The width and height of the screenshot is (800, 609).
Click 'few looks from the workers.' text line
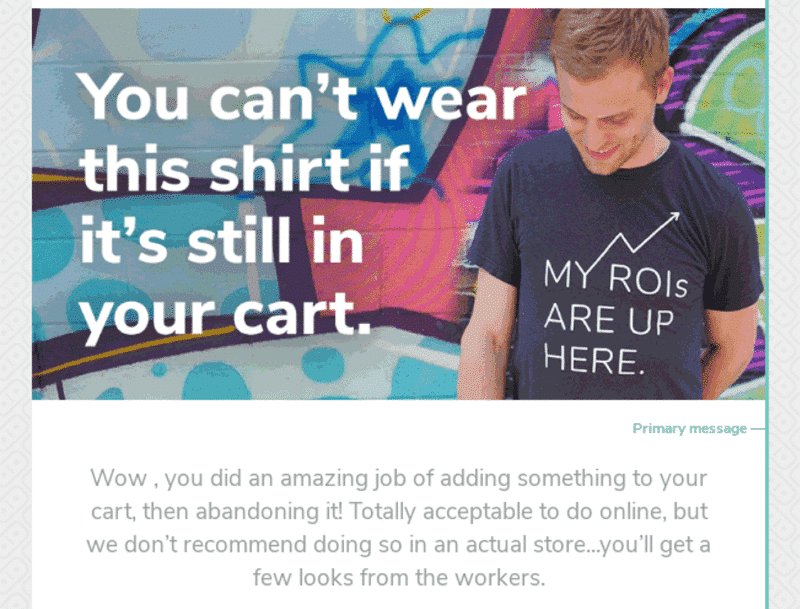(x=399, y=578)
